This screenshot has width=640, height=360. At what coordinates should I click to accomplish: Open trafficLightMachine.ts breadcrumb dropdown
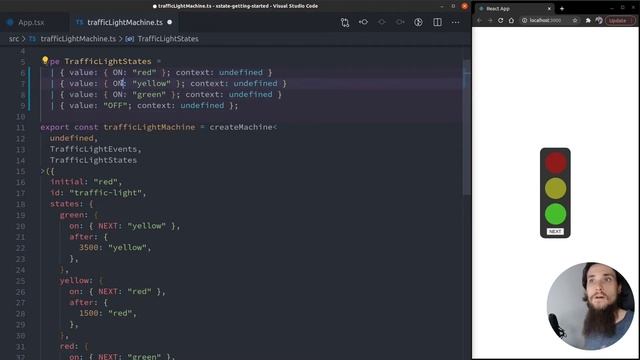[x=78, y=39]
